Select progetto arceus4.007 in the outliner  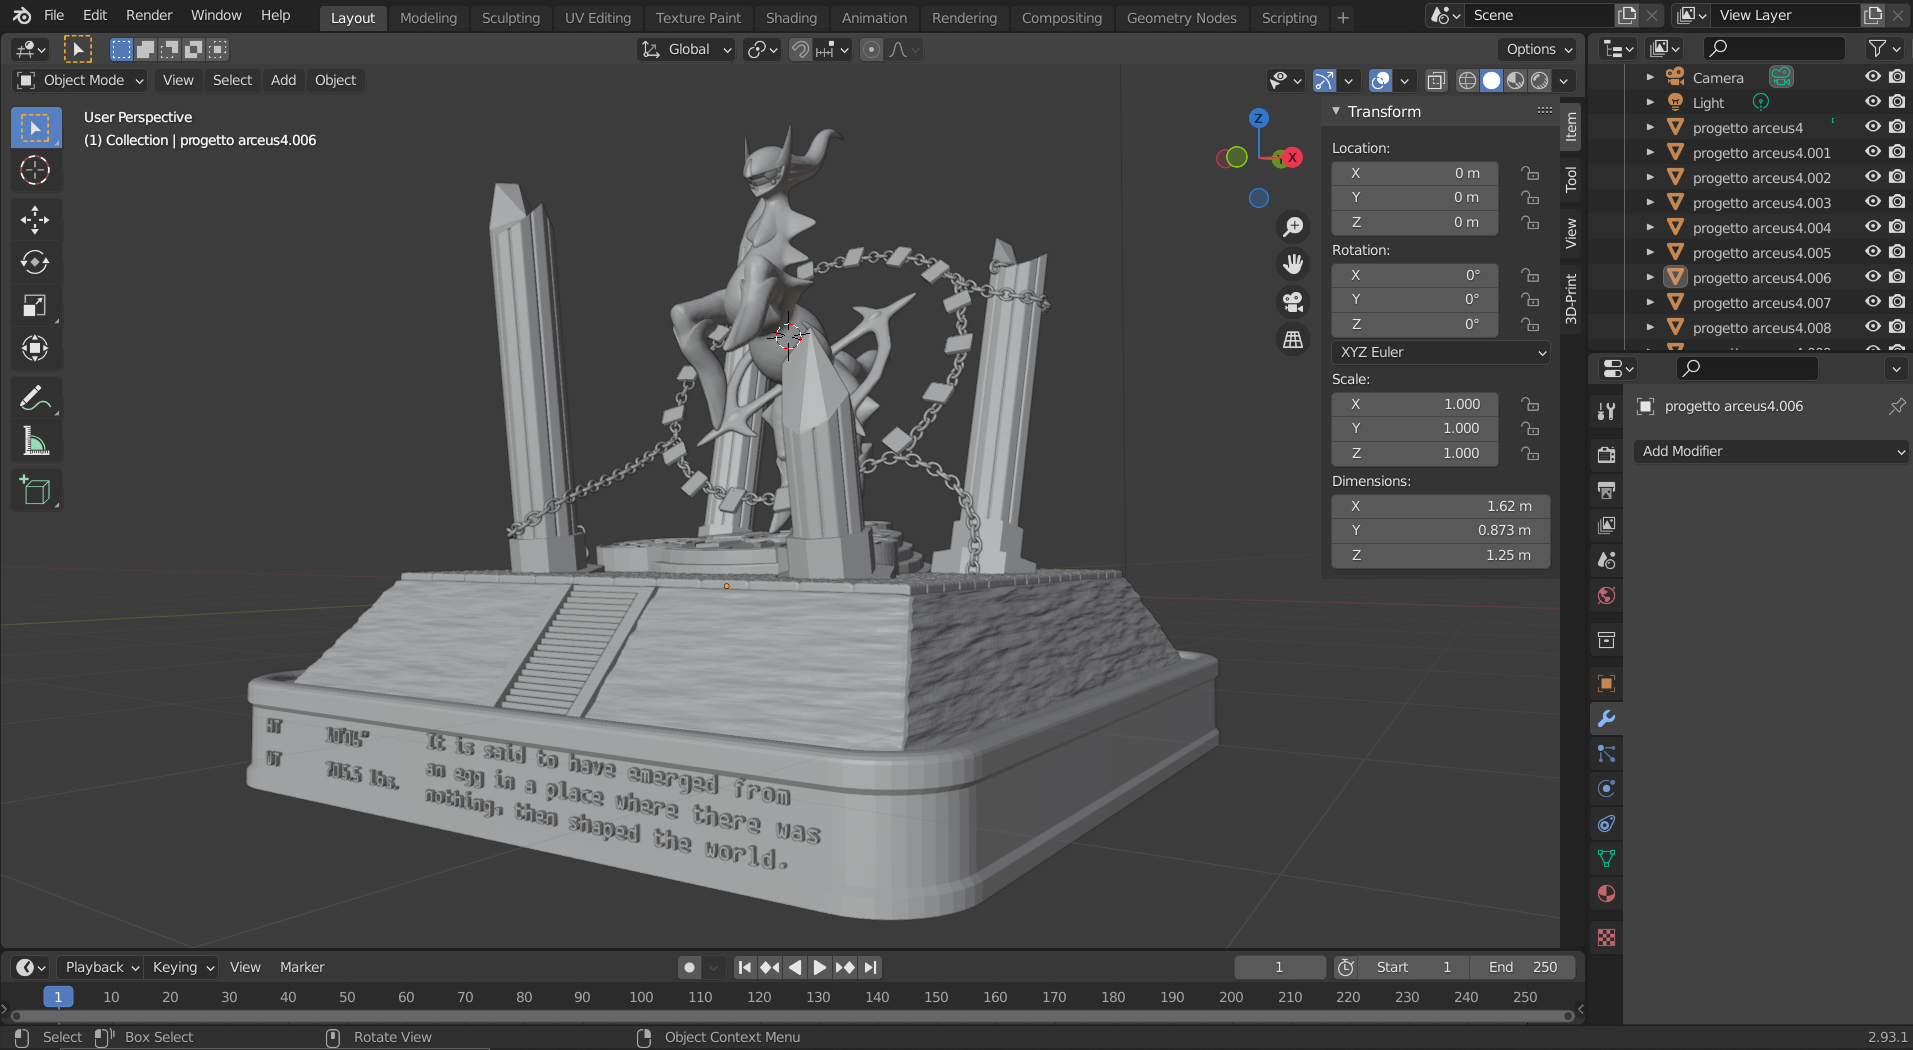[1761, 302]
